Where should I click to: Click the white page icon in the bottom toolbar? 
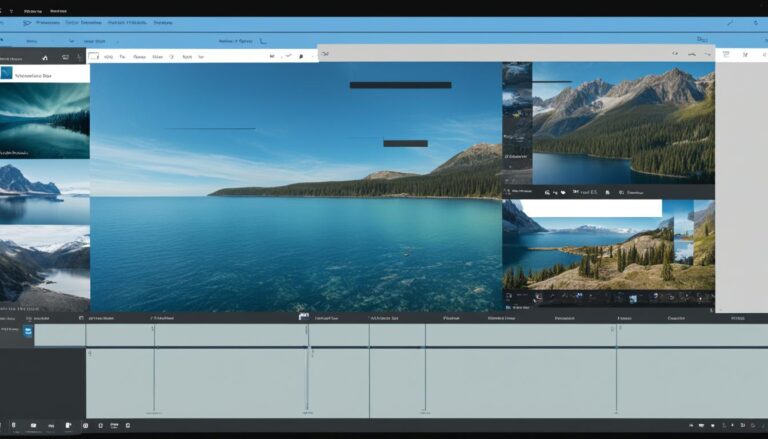coord(68,425)
